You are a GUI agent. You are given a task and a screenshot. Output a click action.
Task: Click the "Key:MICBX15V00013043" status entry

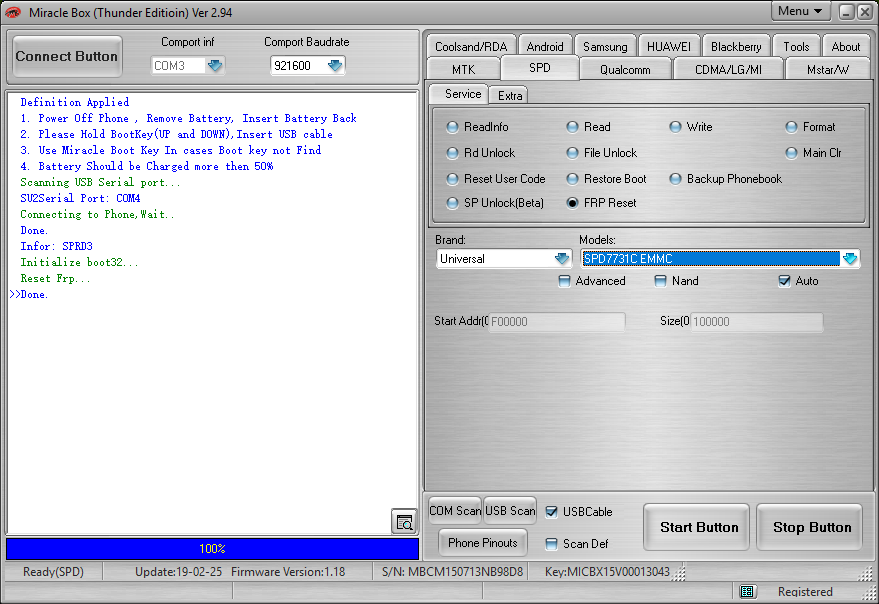607,572
